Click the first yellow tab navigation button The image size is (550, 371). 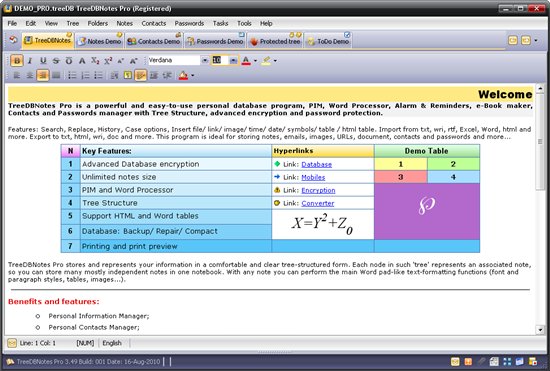click(x=513, y=40)
